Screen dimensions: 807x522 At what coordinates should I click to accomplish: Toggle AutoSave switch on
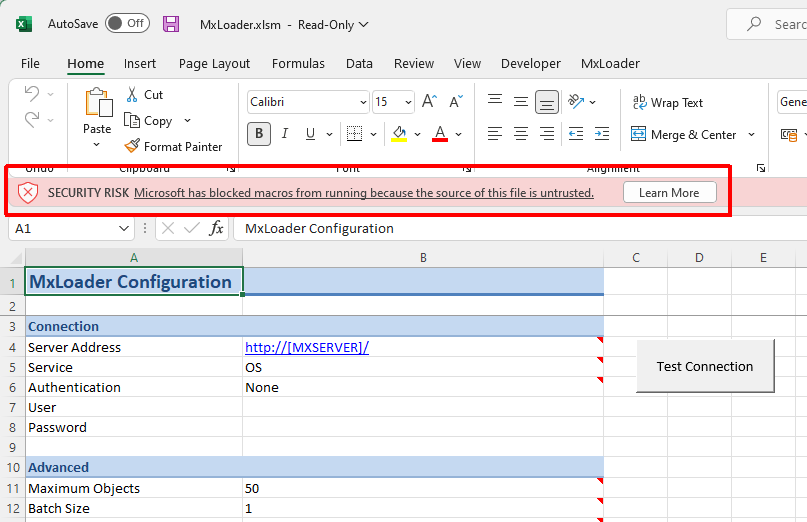point(127,24)
